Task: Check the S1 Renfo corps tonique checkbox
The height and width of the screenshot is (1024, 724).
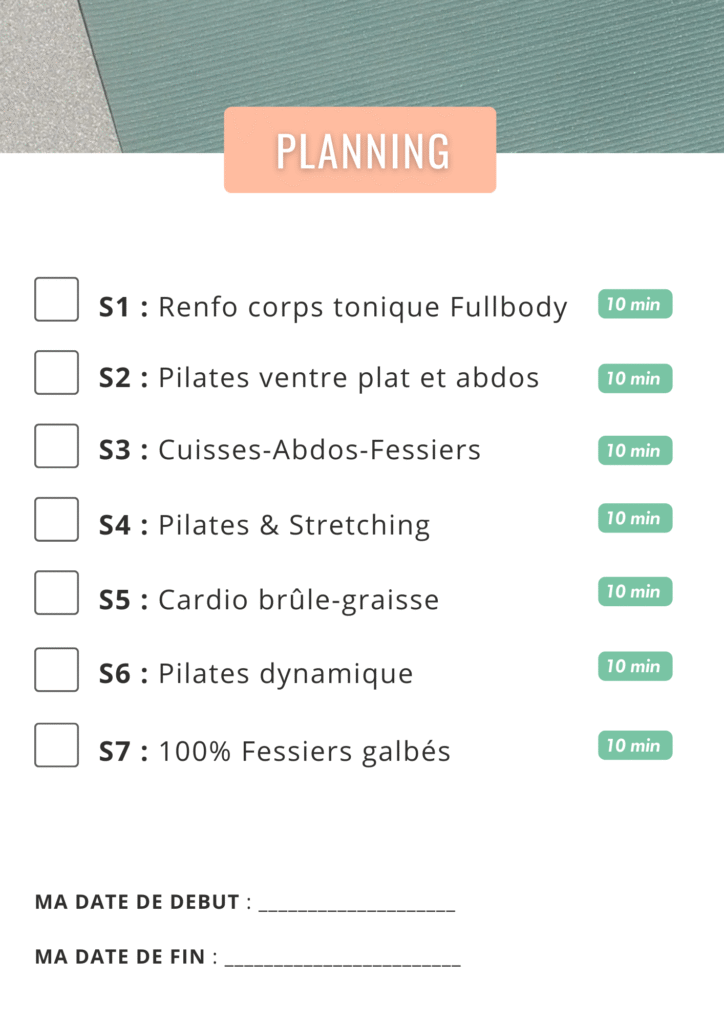Action: click(57, 300)
